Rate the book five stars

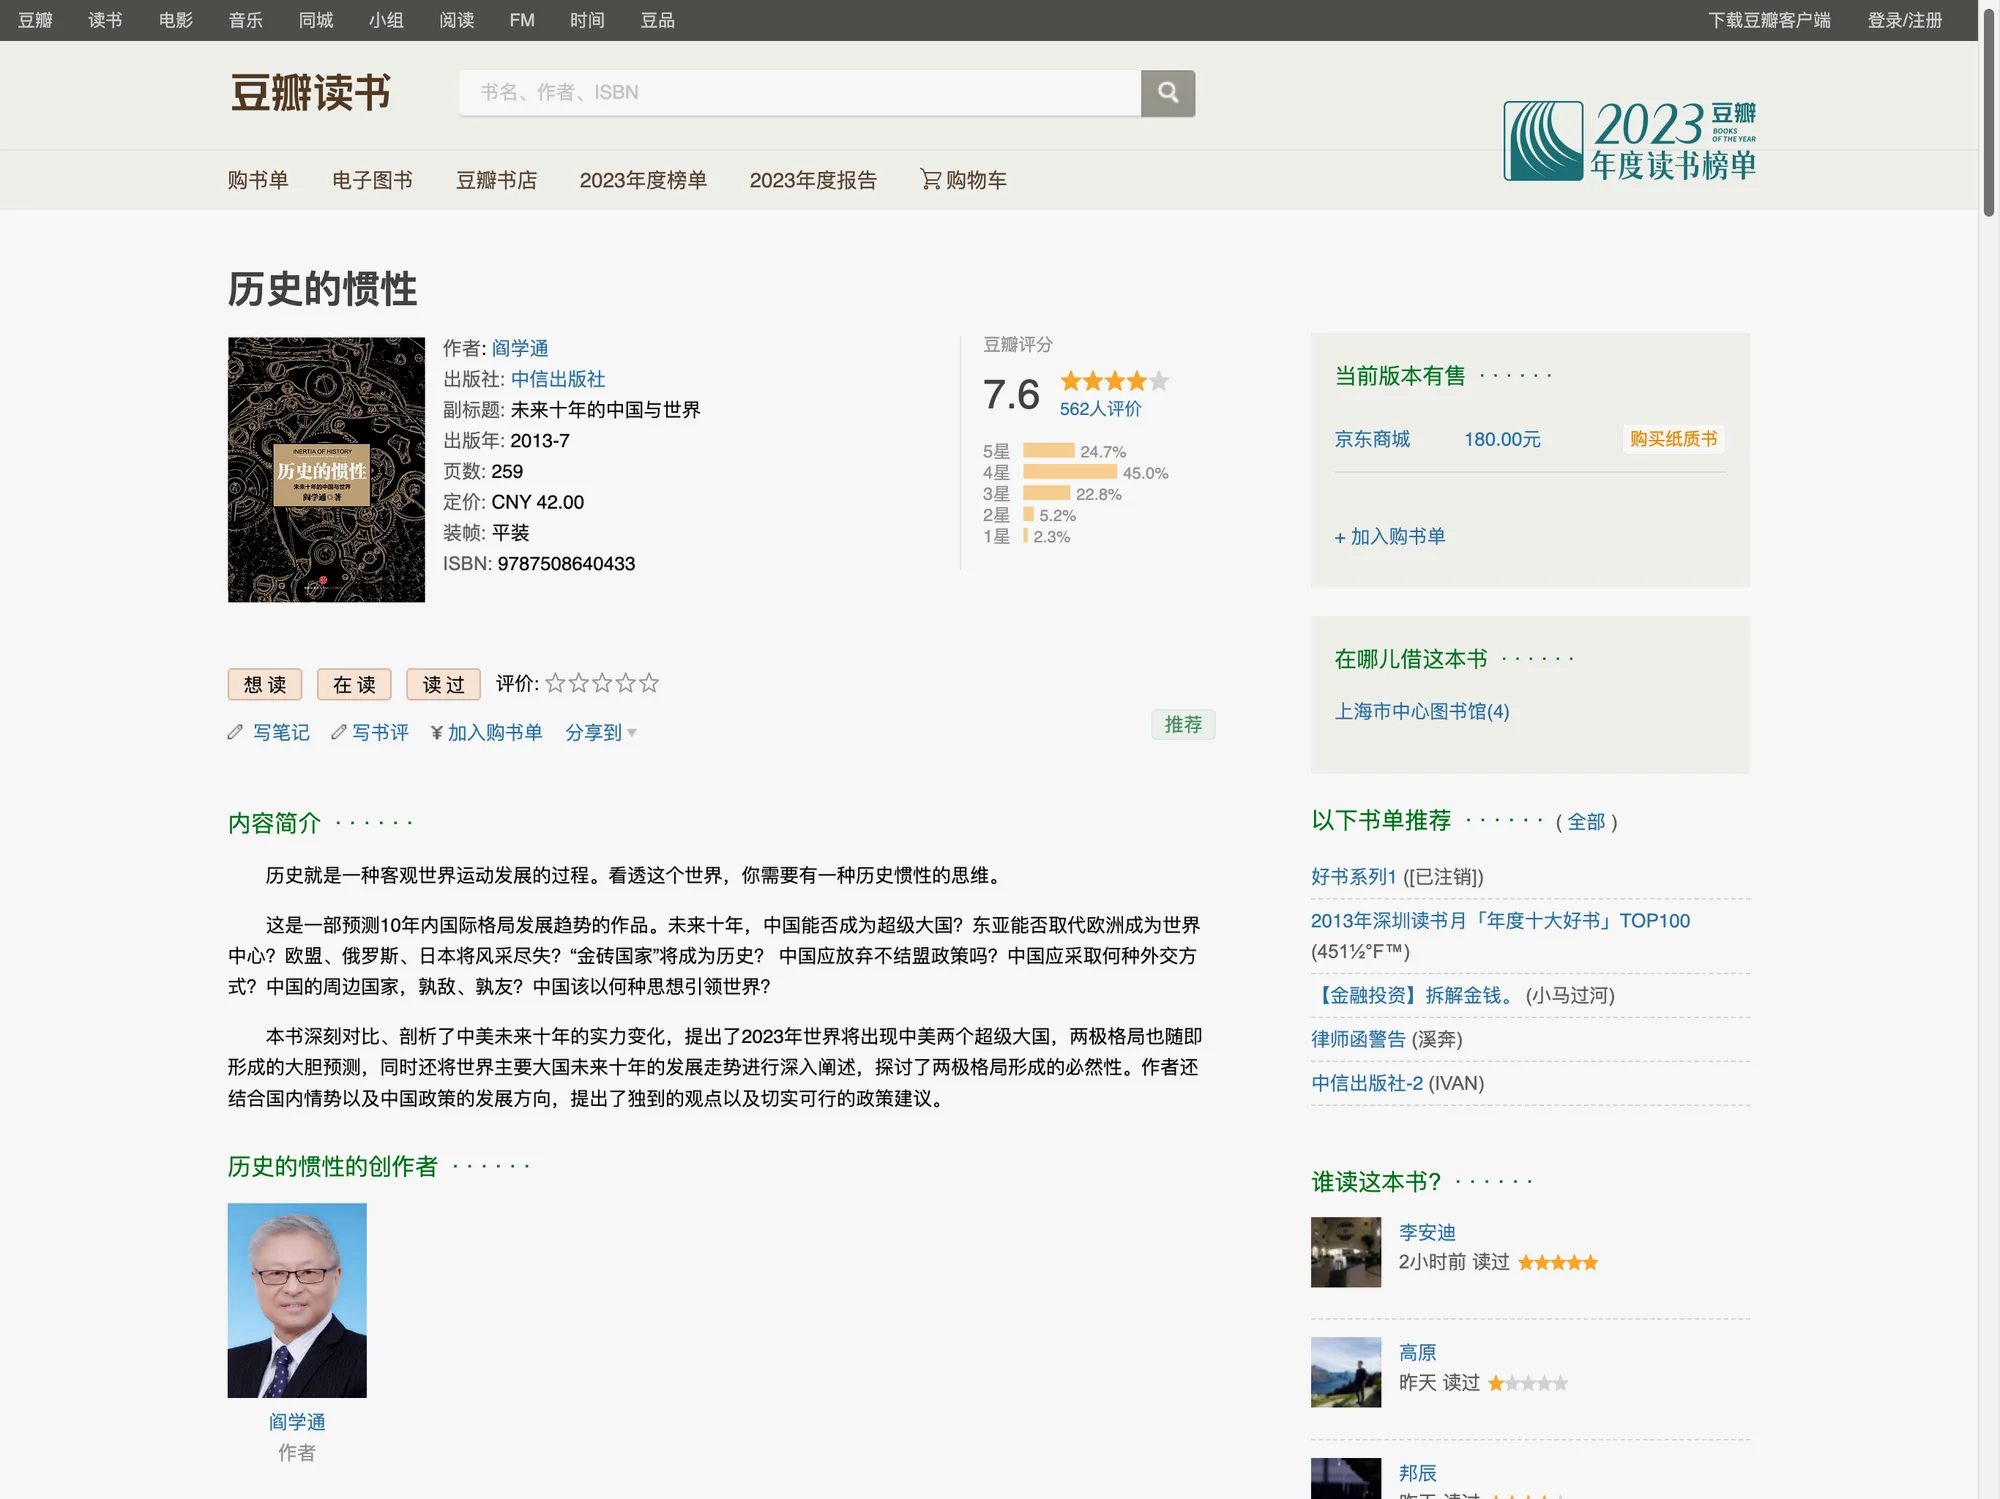[649, 683]
